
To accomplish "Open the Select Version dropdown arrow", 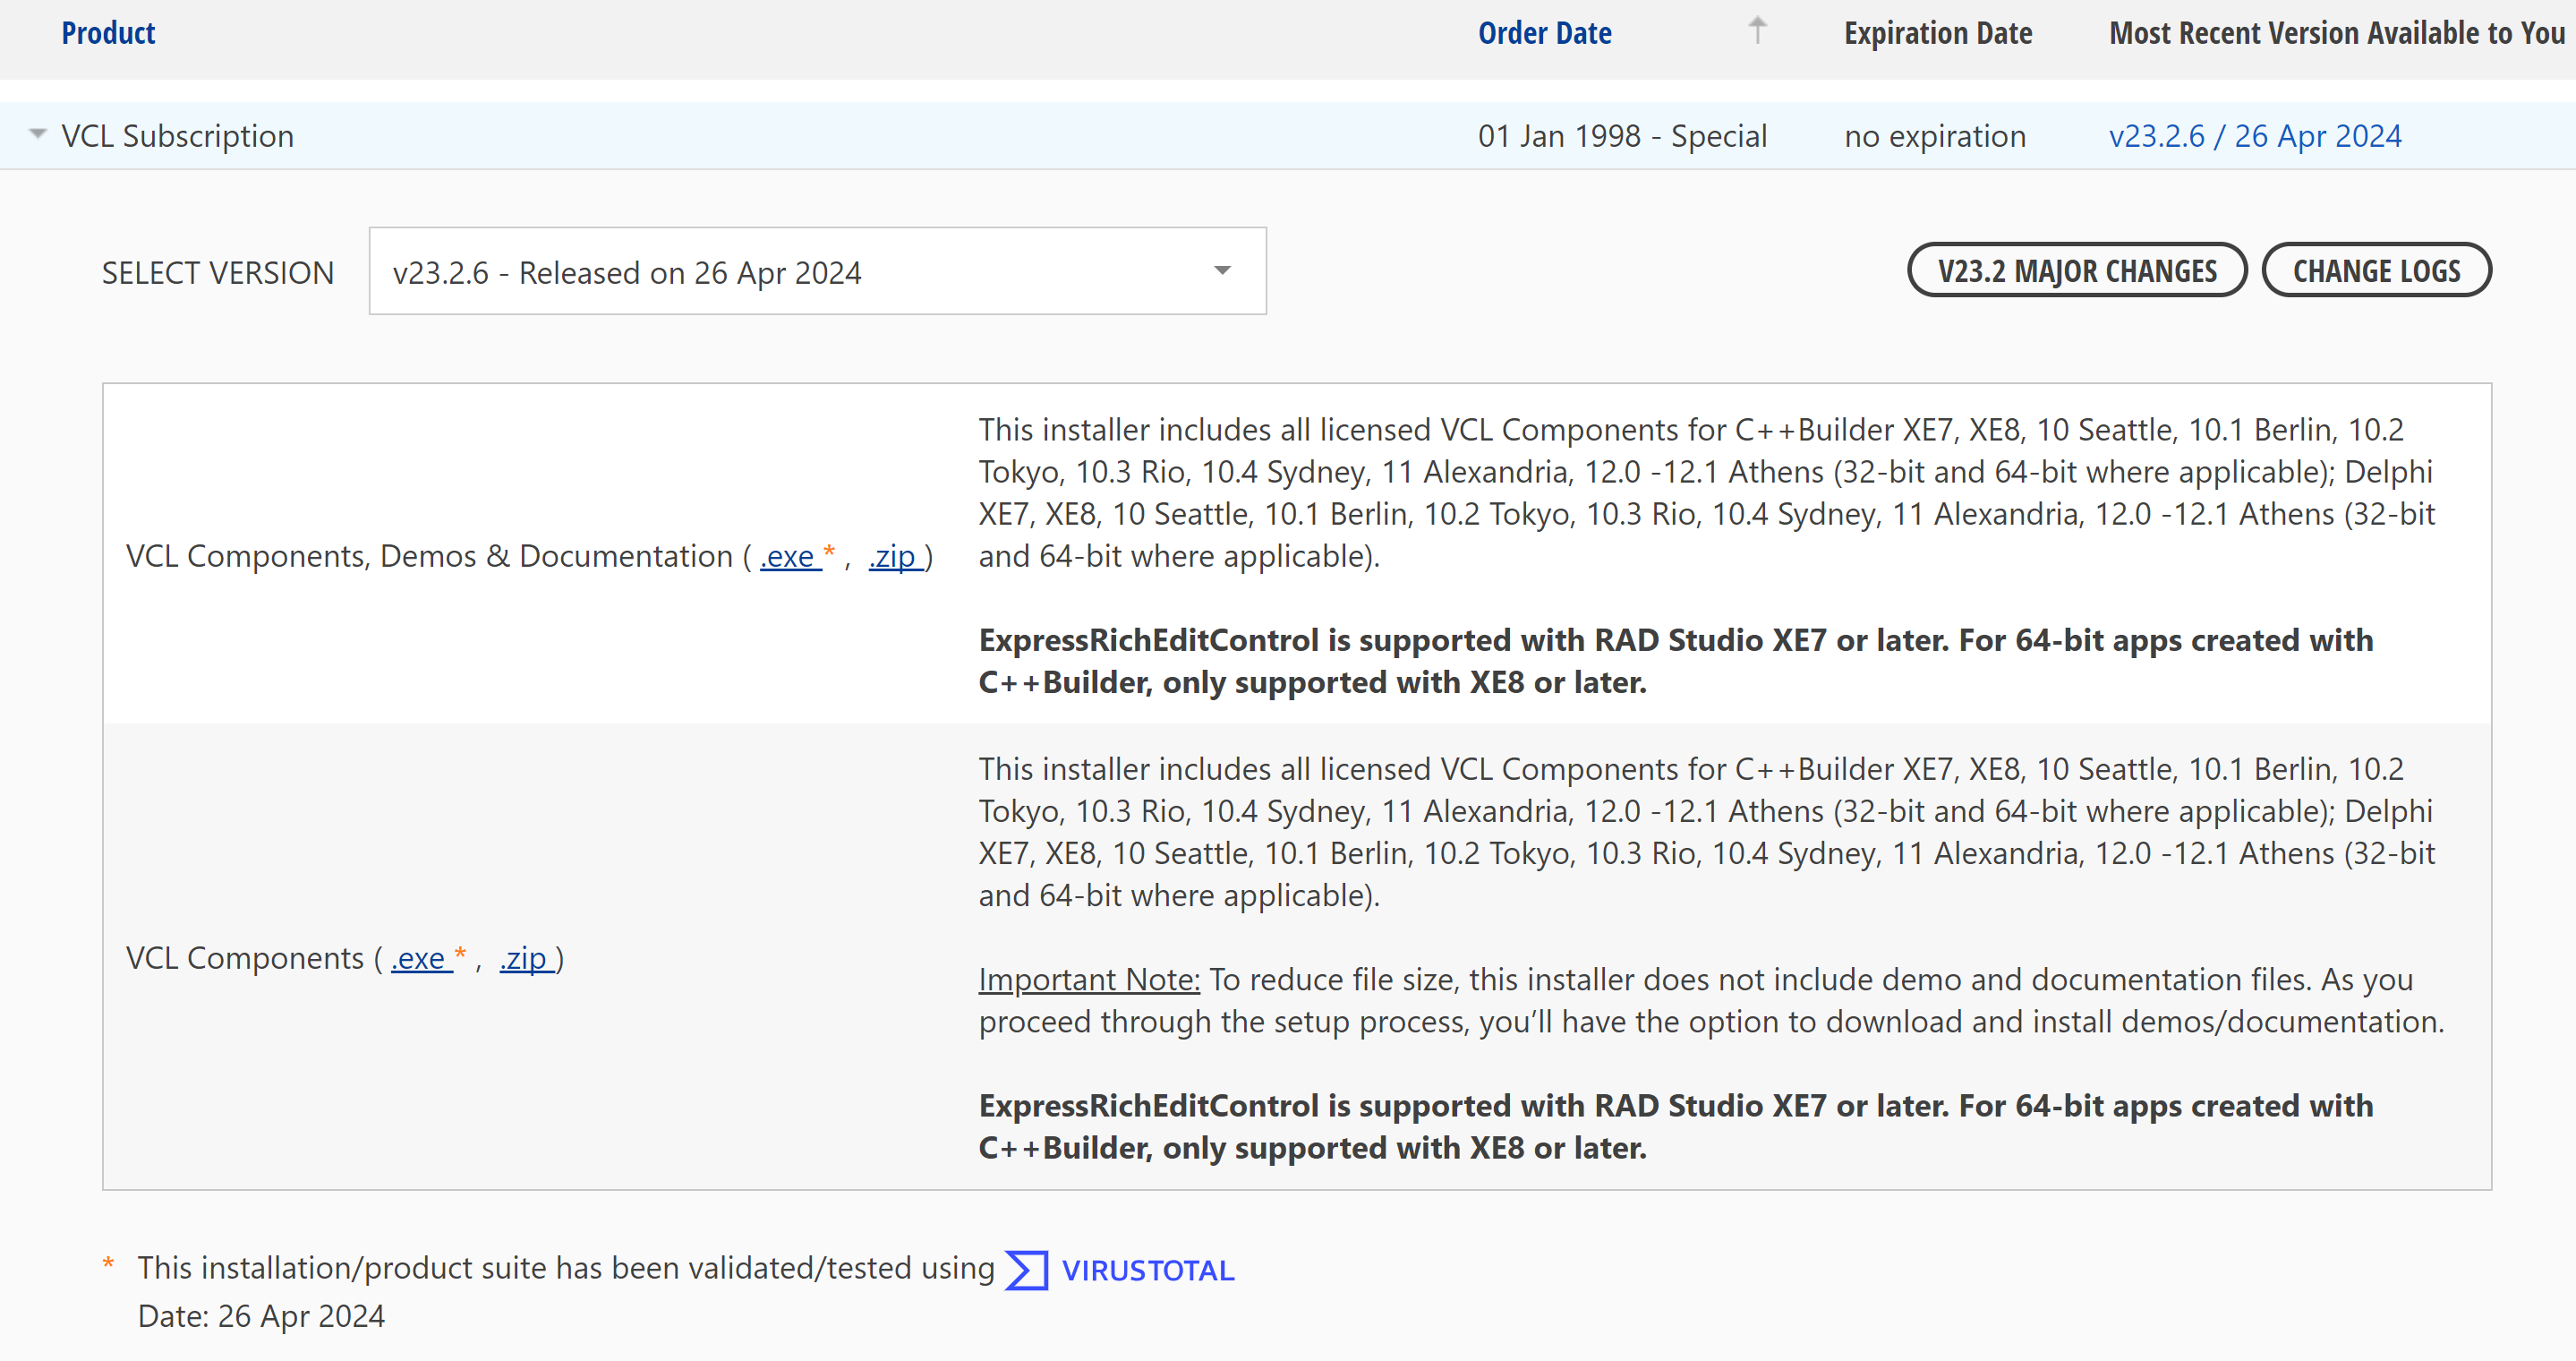I will tap(1222, 271).
